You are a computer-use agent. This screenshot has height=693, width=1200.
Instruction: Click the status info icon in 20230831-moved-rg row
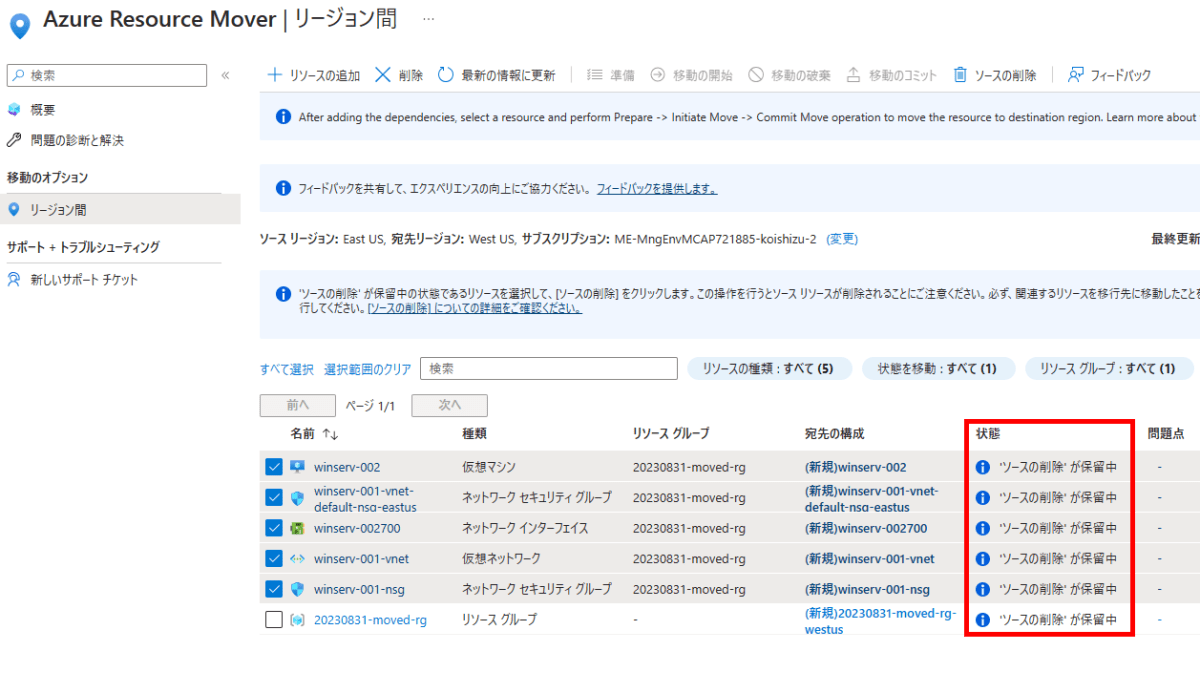pos(982,620)
